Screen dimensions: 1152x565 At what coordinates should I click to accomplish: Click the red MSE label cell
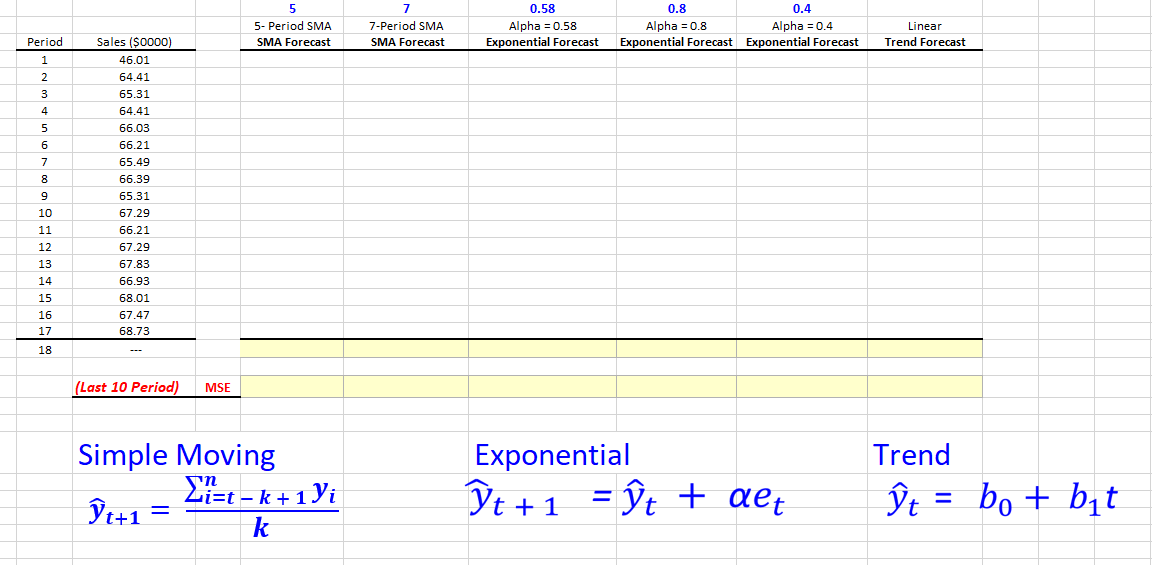[217, 386]
